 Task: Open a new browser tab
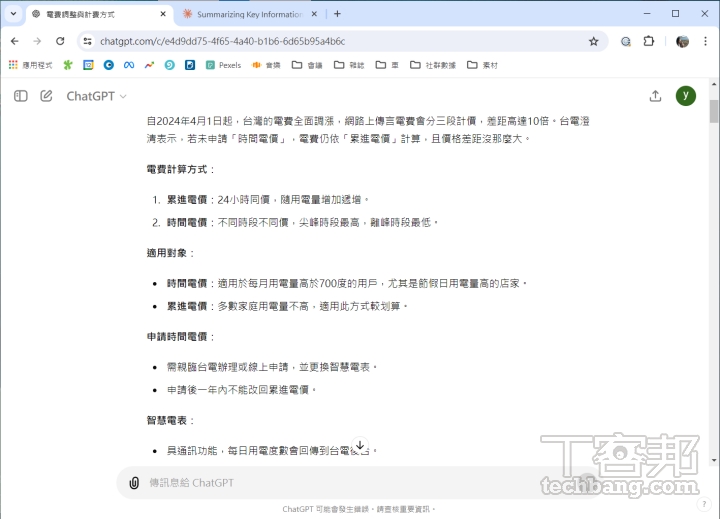[x=337, y=14]
